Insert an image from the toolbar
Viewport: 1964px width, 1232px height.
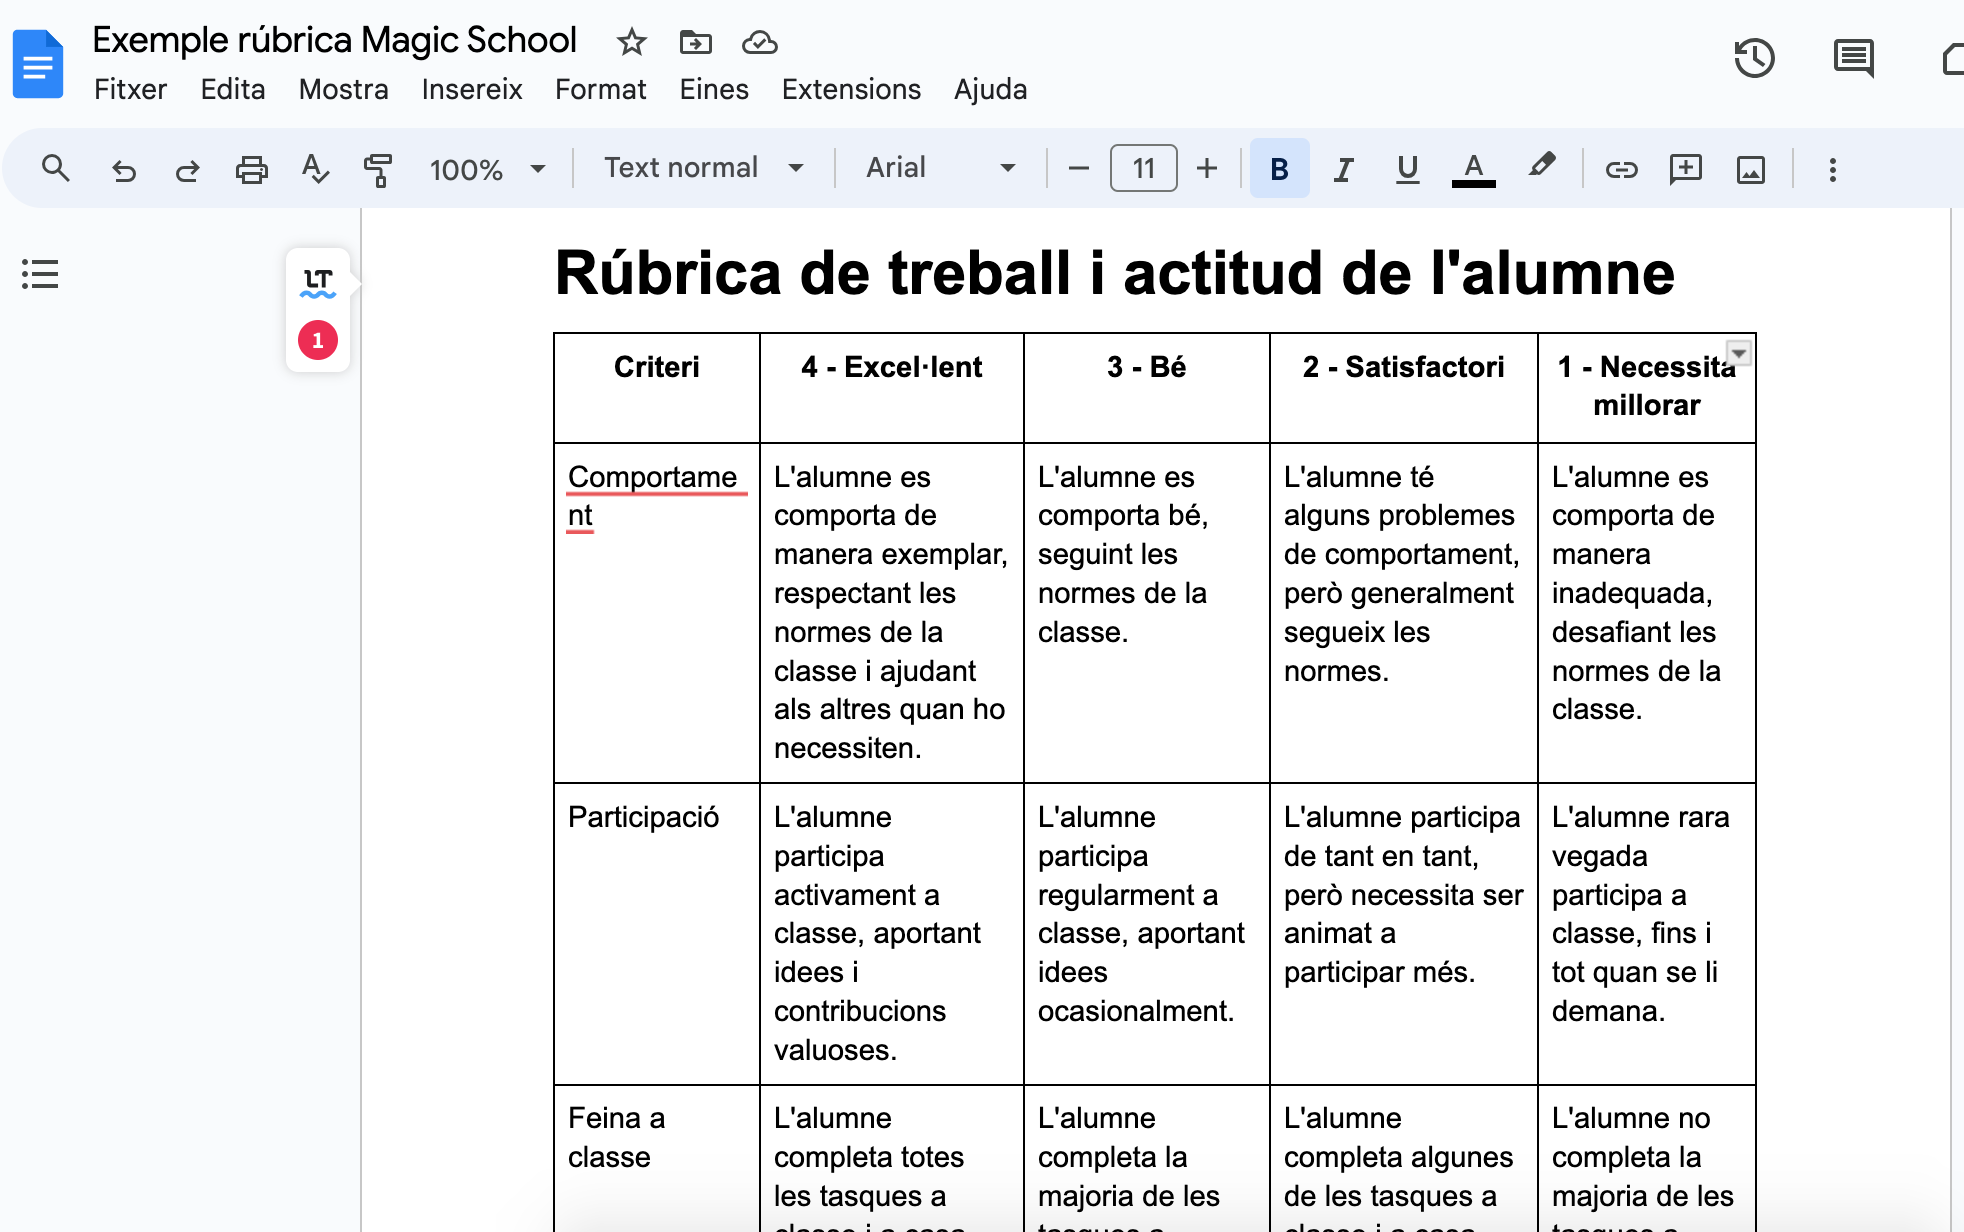click(x=1750, y=168)
